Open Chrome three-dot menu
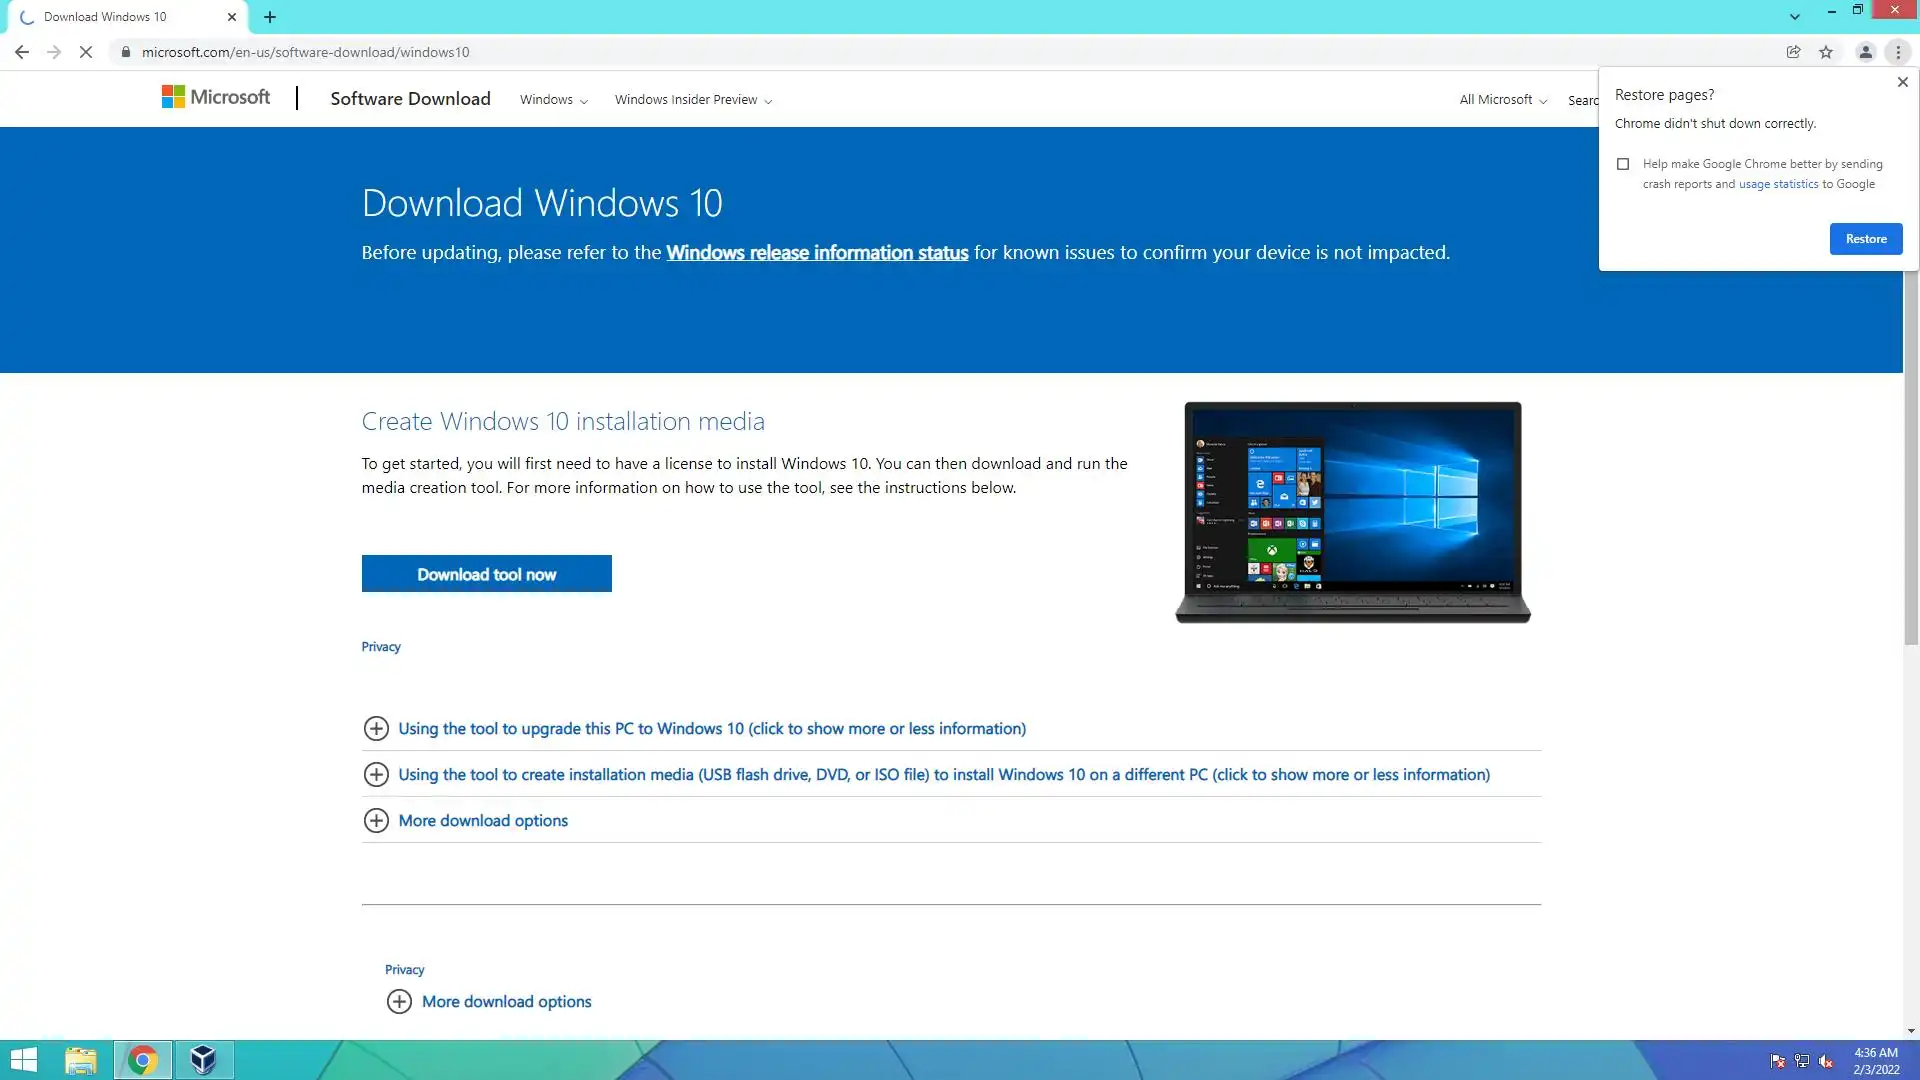The width and height of the screenshot is (1920, 1080). point(1898,52)
